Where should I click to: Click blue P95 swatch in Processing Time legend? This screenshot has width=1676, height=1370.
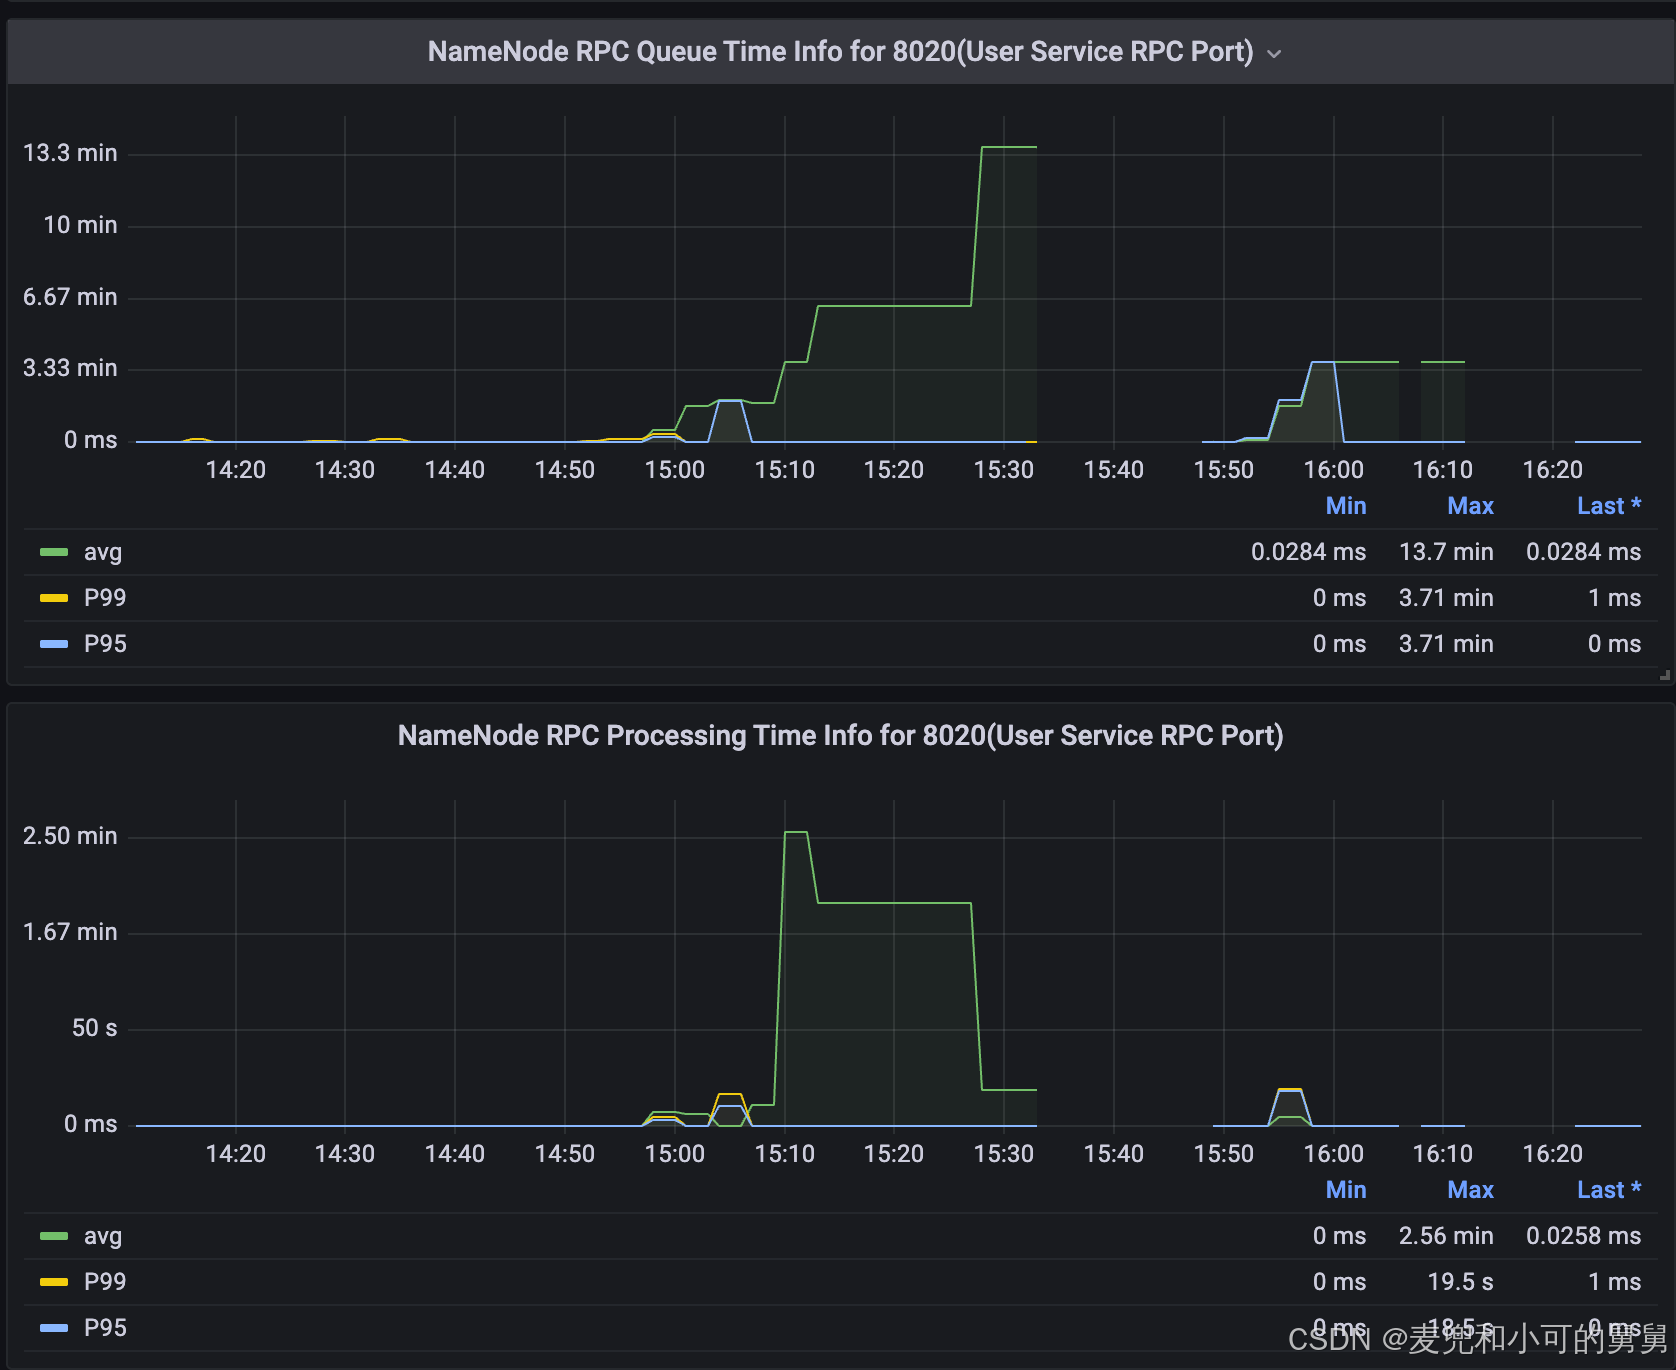coord(54,1328)
